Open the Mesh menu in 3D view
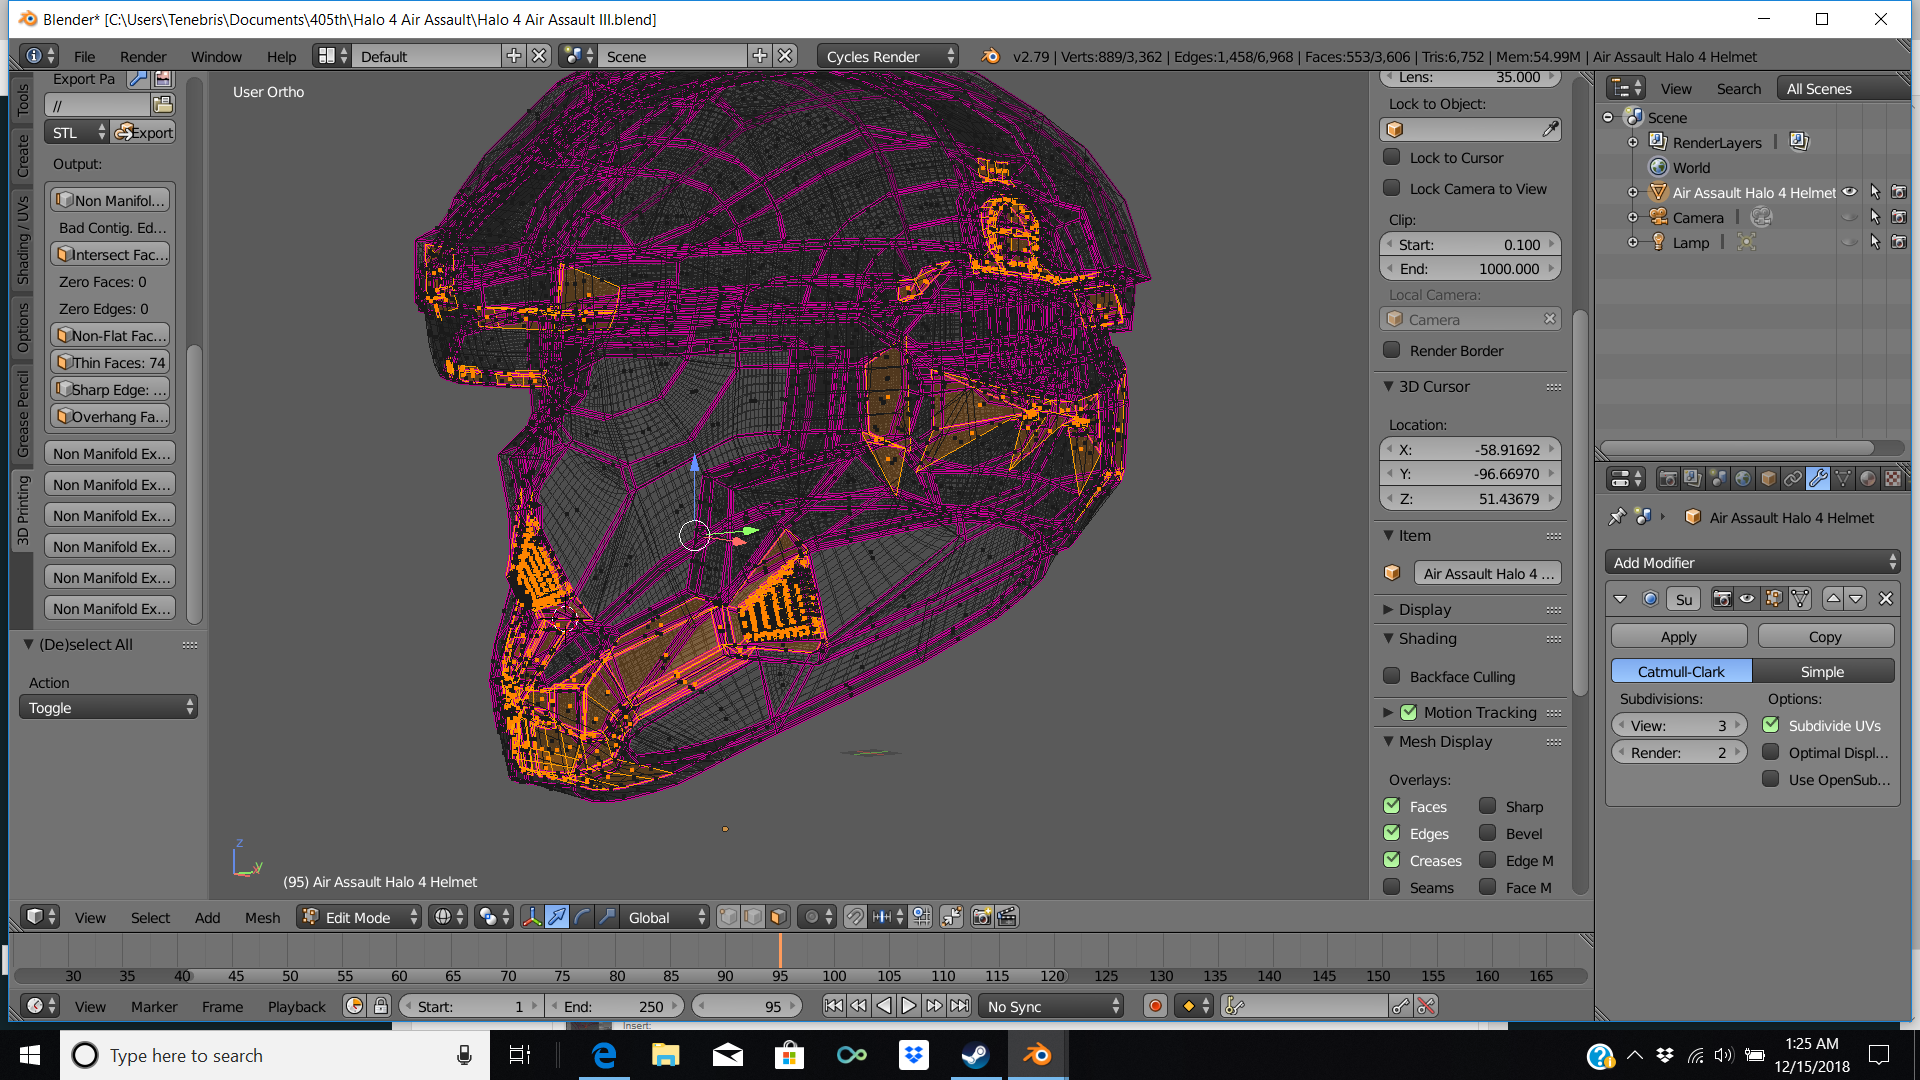Screen dimensions: 1920x1080 262,917
